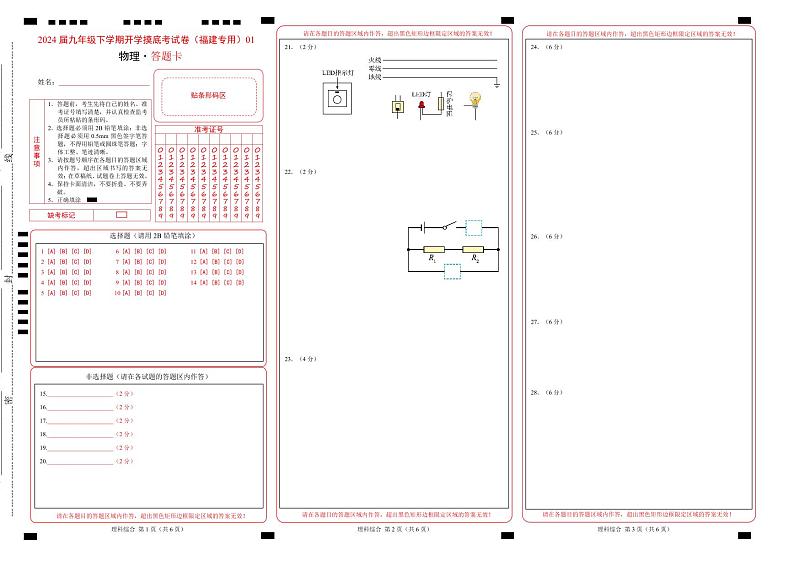Viewport: 794px width, 561px height.
Task: Click question number 23 (4分)
Action: (300, 359)
